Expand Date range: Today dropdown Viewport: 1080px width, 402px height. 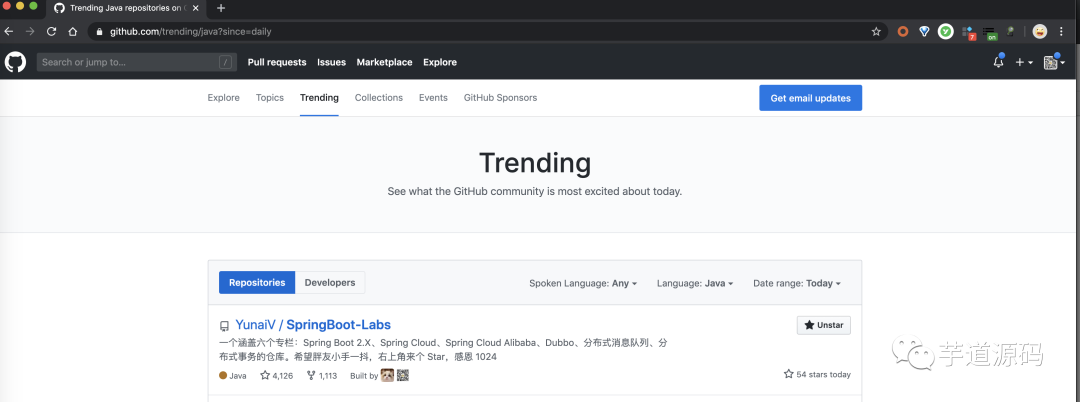[797, 283]
